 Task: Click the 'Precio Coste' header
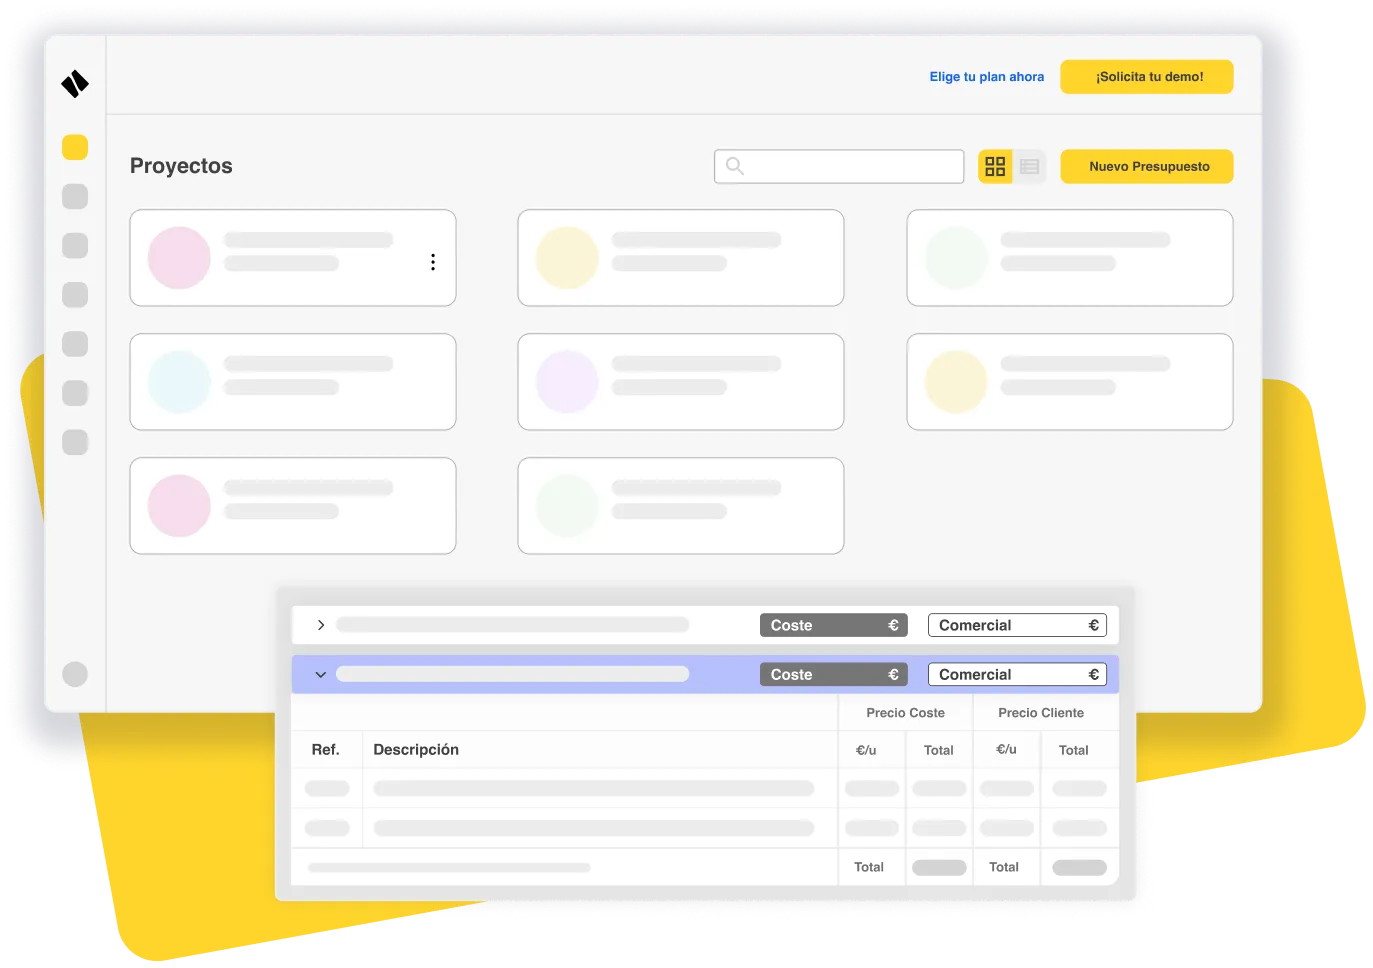pos(906,713)
